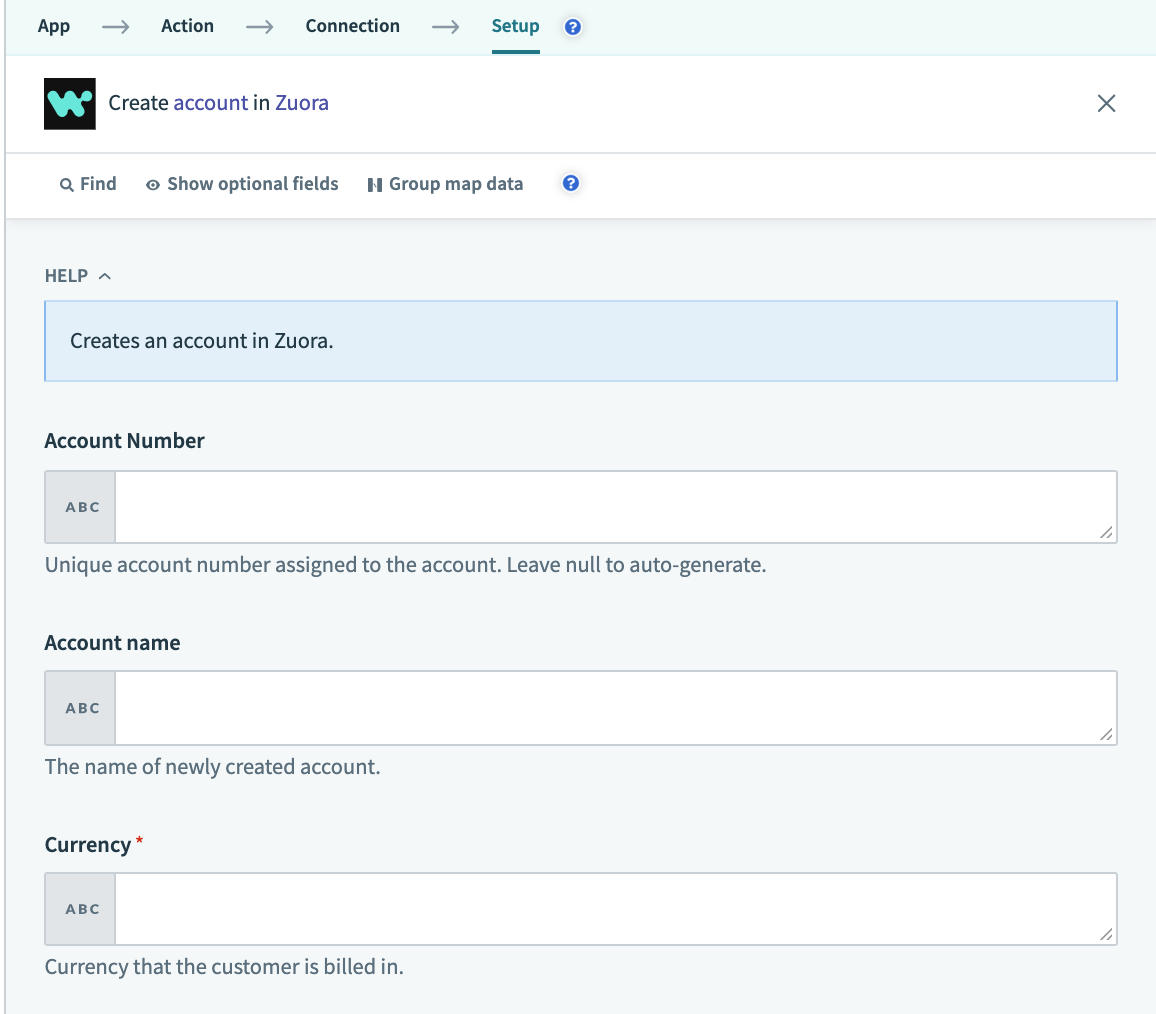This screenshot has width=1156, height=1014.
Task: Select the Connection step
Action: (x=352, y=27)
